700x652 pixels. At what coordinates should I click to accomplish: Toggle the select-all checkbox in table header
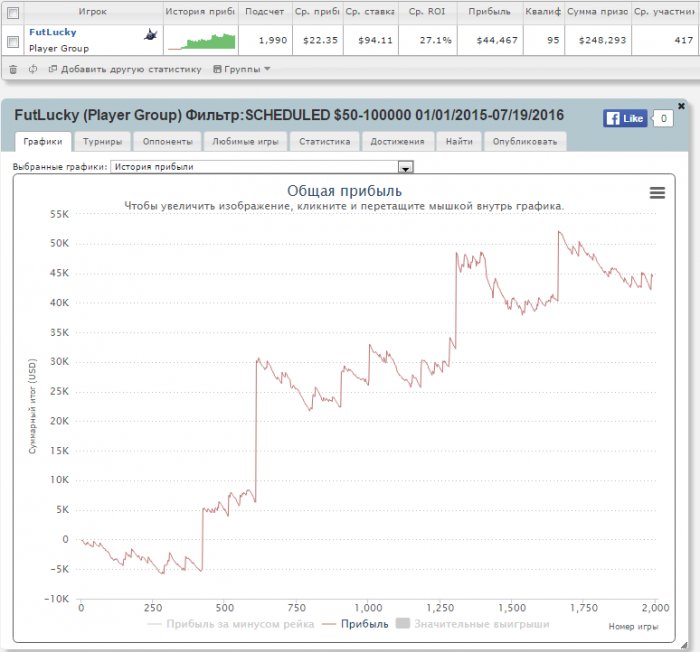click(x=13, y=13)
